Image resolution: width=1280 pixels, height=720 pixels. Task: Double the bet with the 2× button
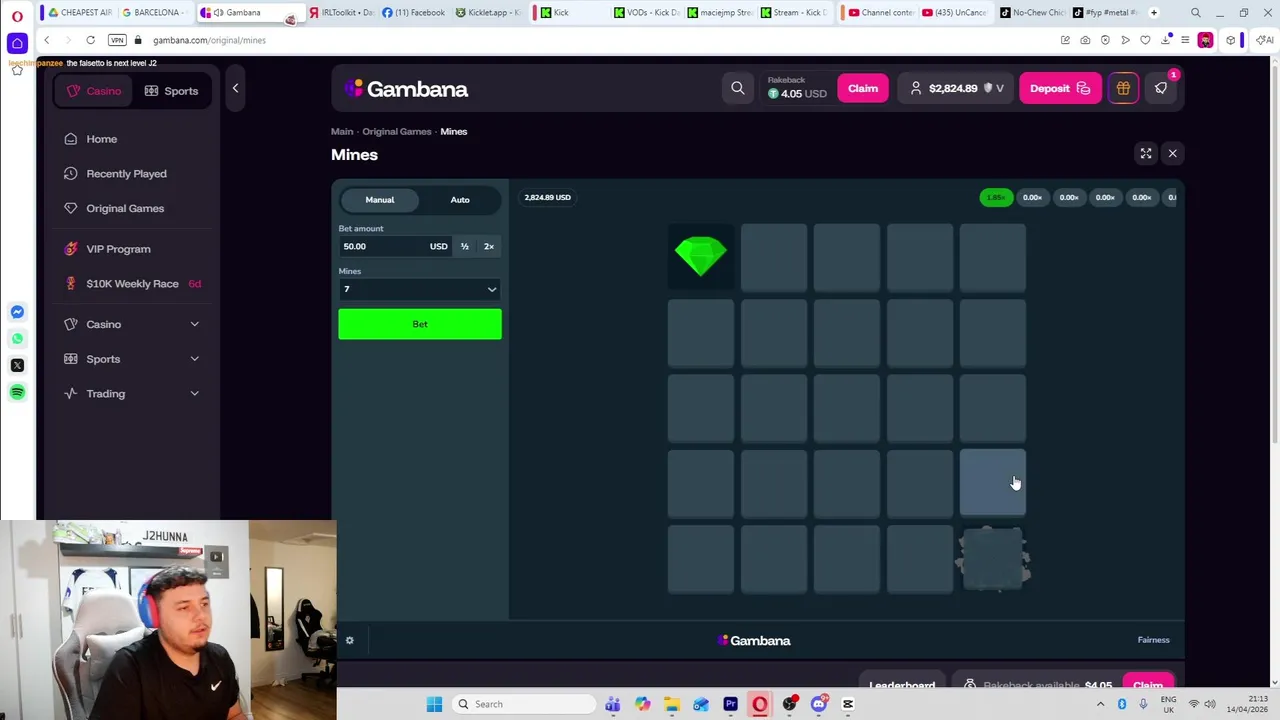click(489, 246)
